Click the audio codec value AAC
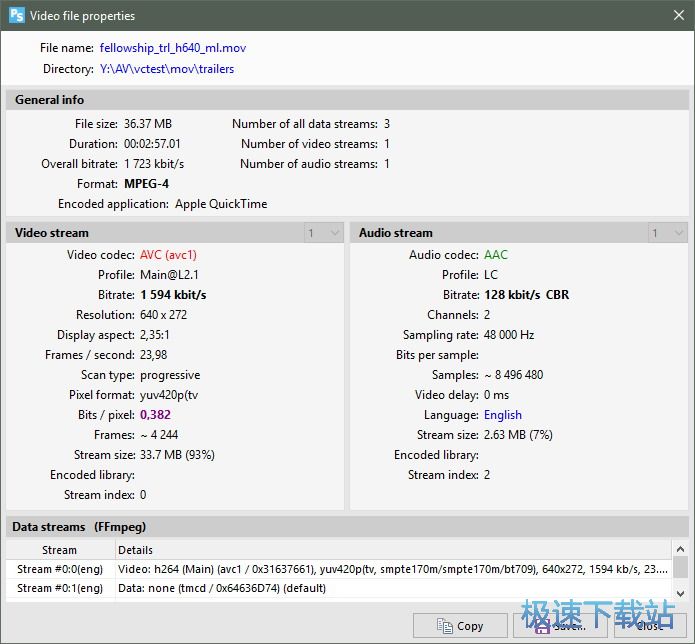Viewport: 695px width, 644px height. tap(496, 255)
